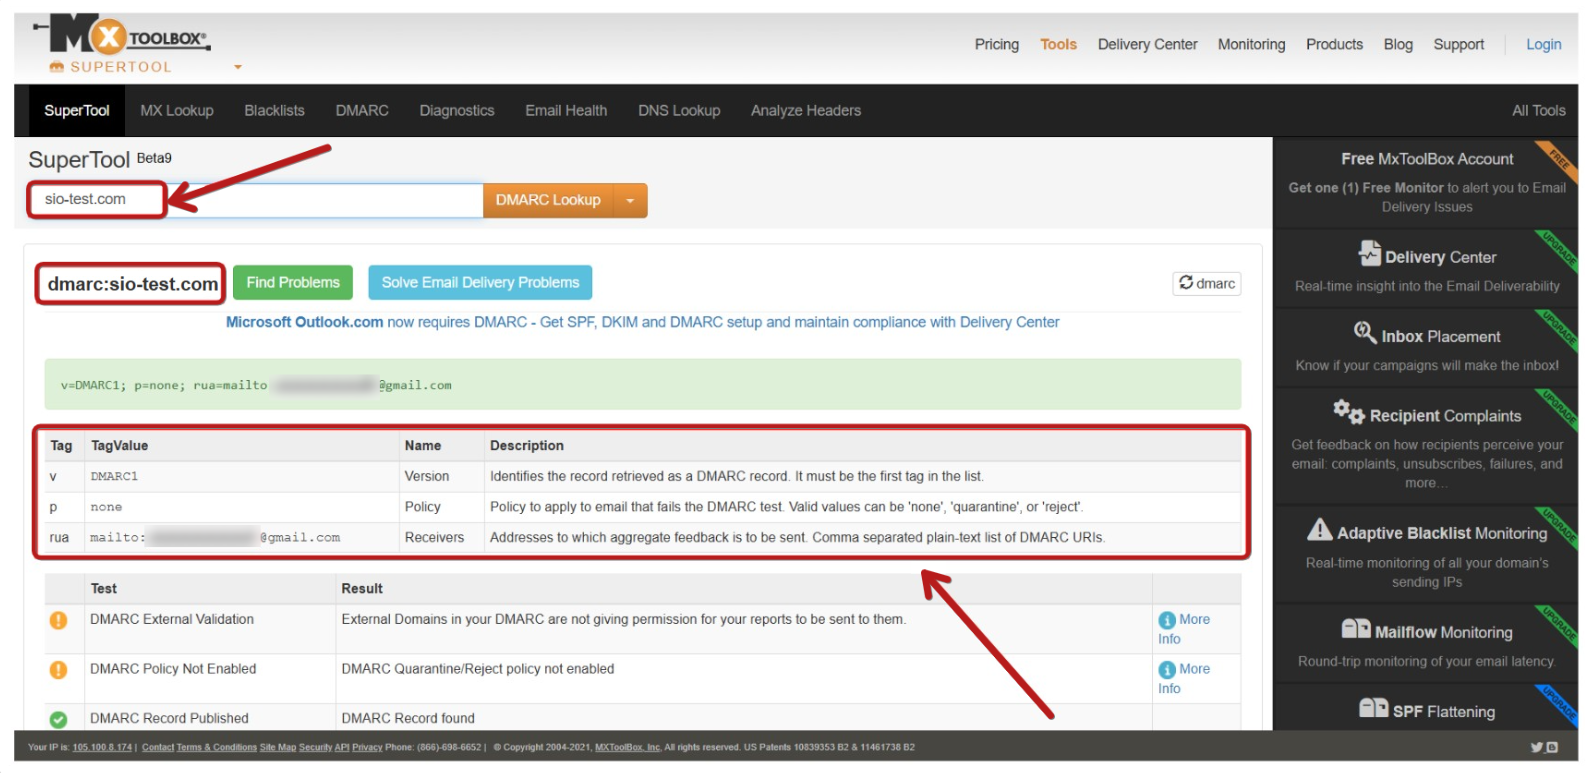Screen dimensions: 1592x773
Task: Open the Monitoring menu item
Action: click(1251, 44)
